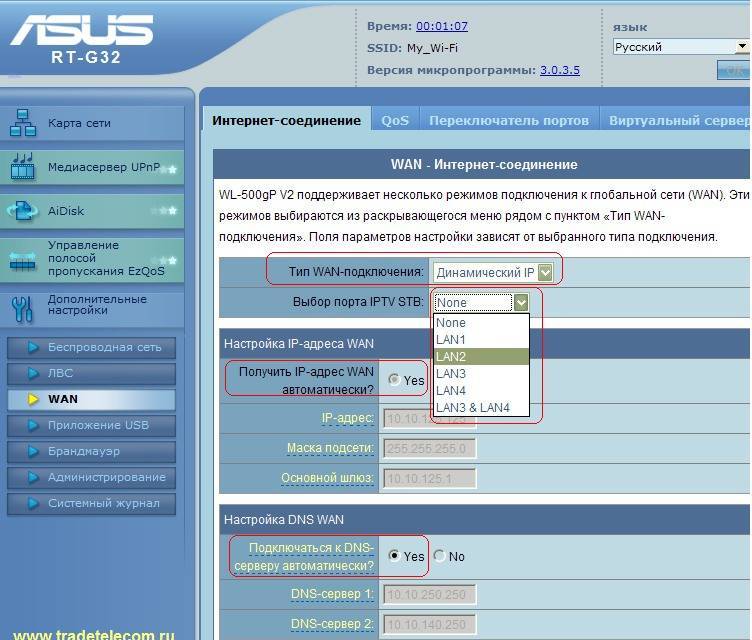Click the yellow arrow icon beside WAN
Viewport: 752px width, 640px height.
coord(33,399)
